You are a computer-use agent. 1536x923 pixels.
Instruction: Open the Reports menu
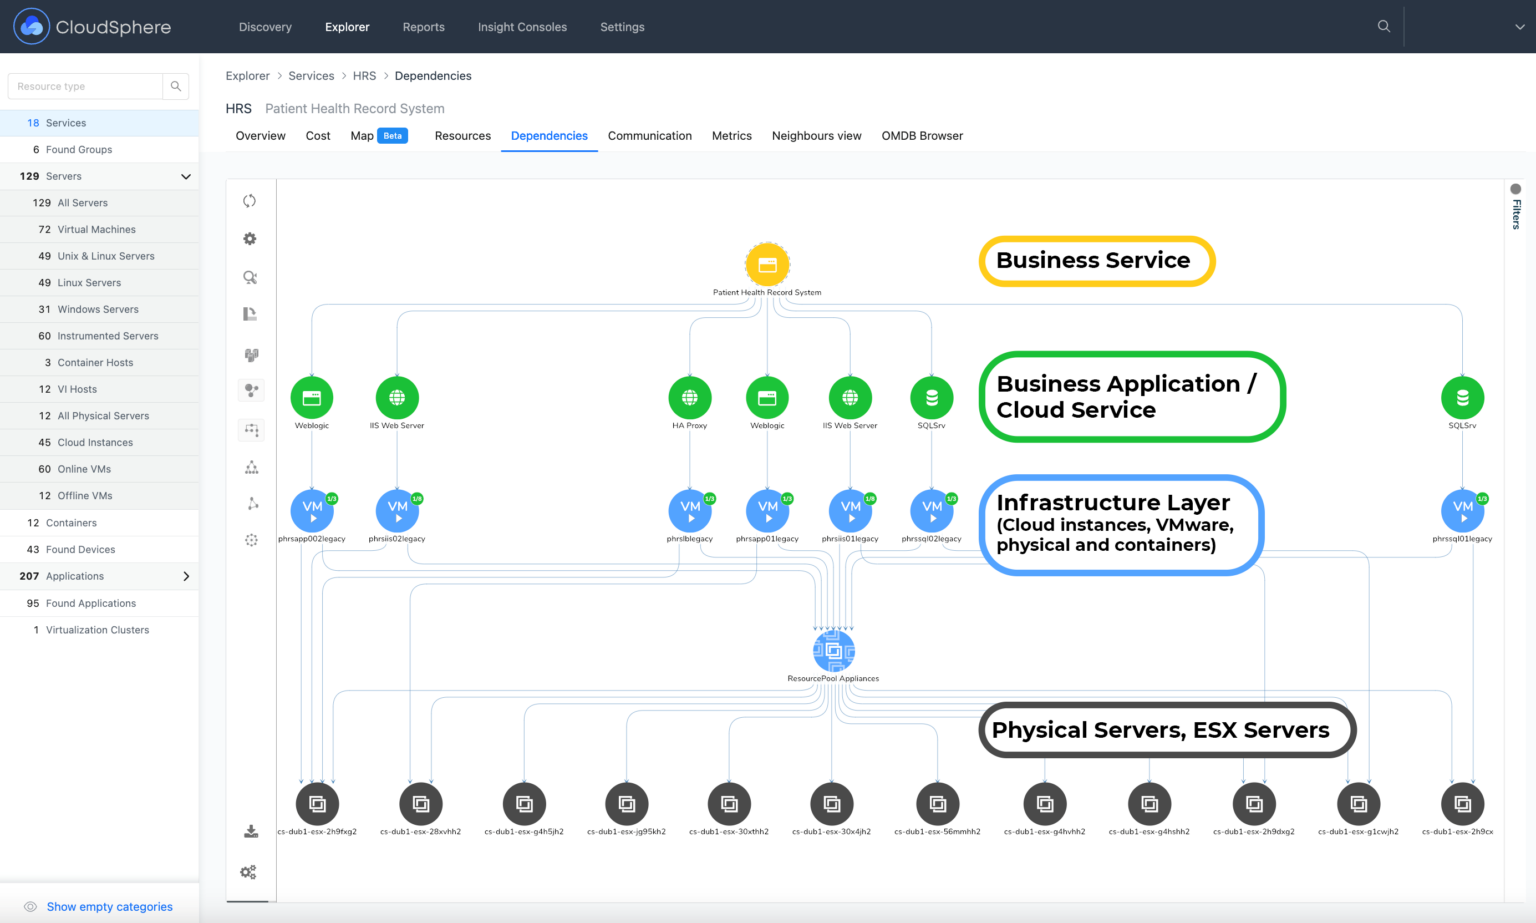tap(423, 27)
